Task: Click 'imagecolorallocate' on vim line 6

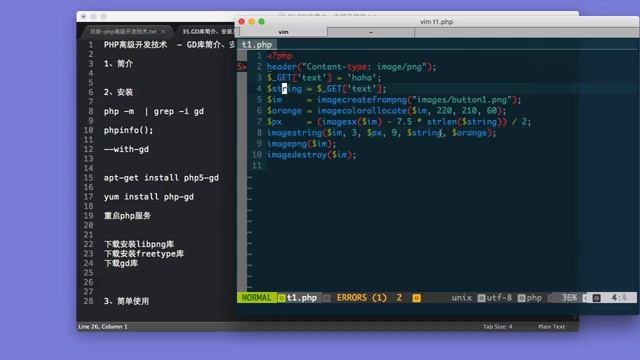Action: [x=362, y=111]
